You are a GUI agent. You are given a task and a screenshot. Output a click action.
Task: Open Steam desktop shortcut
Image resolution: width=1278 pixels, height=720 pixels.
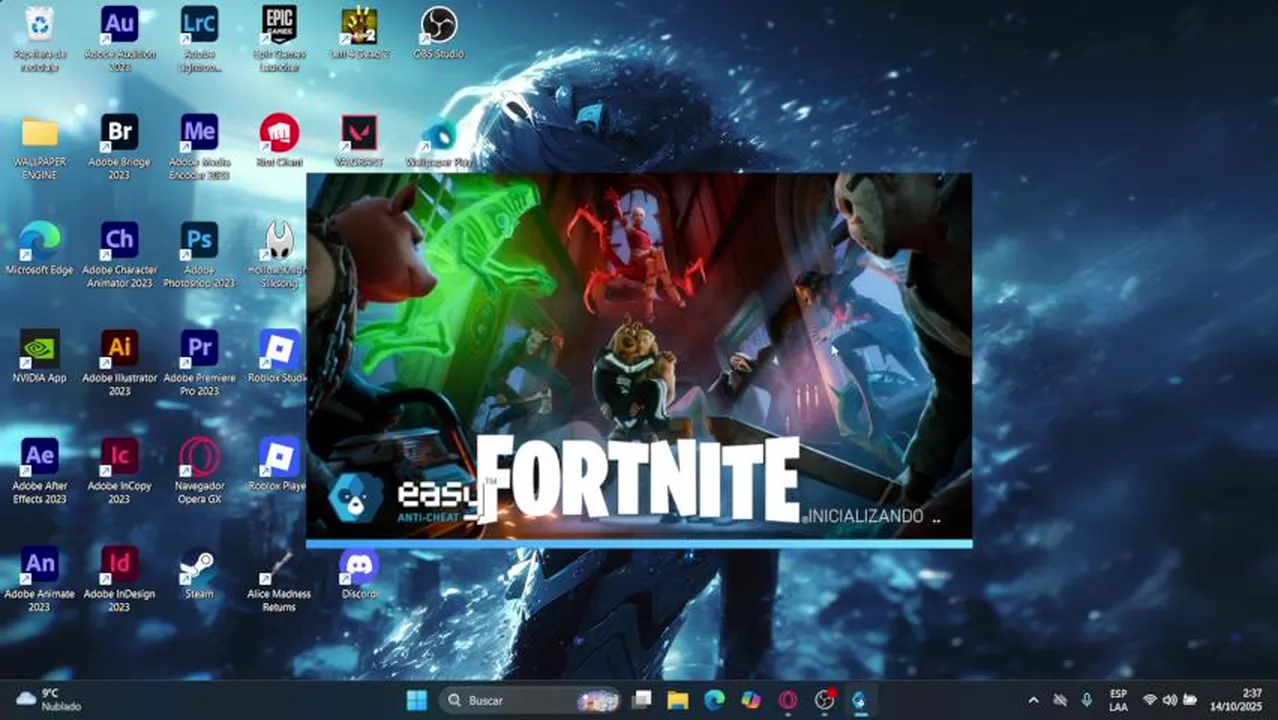[199, 573]
